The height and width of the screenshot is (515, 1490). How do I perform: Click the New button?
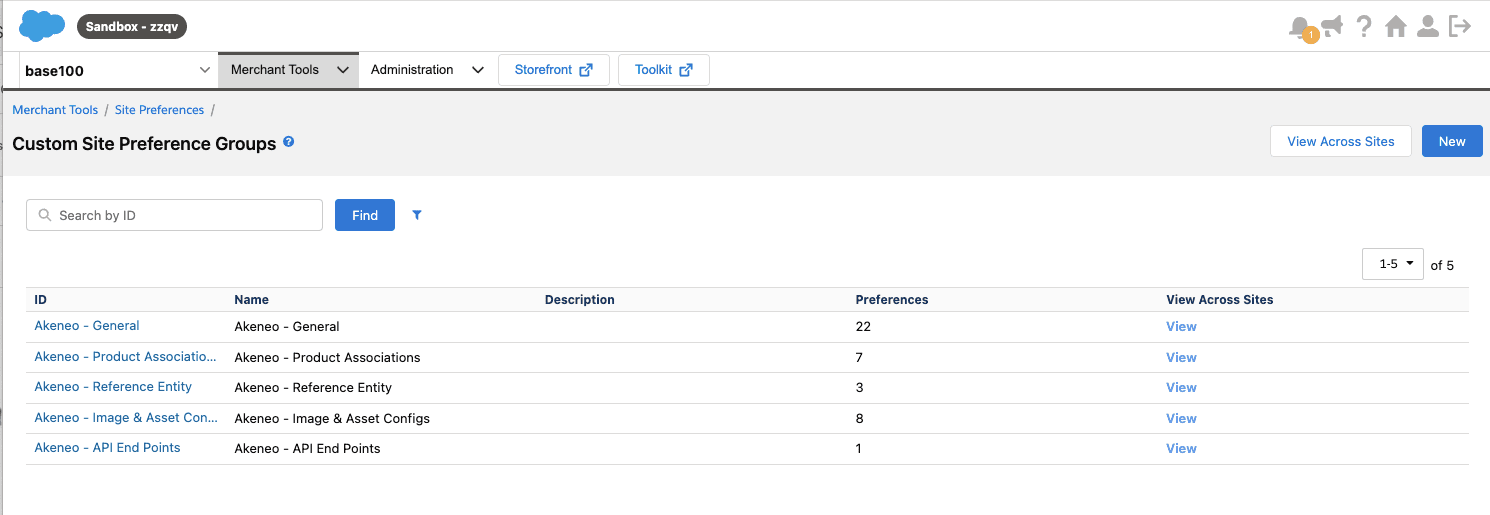[x=1452, y=141]
